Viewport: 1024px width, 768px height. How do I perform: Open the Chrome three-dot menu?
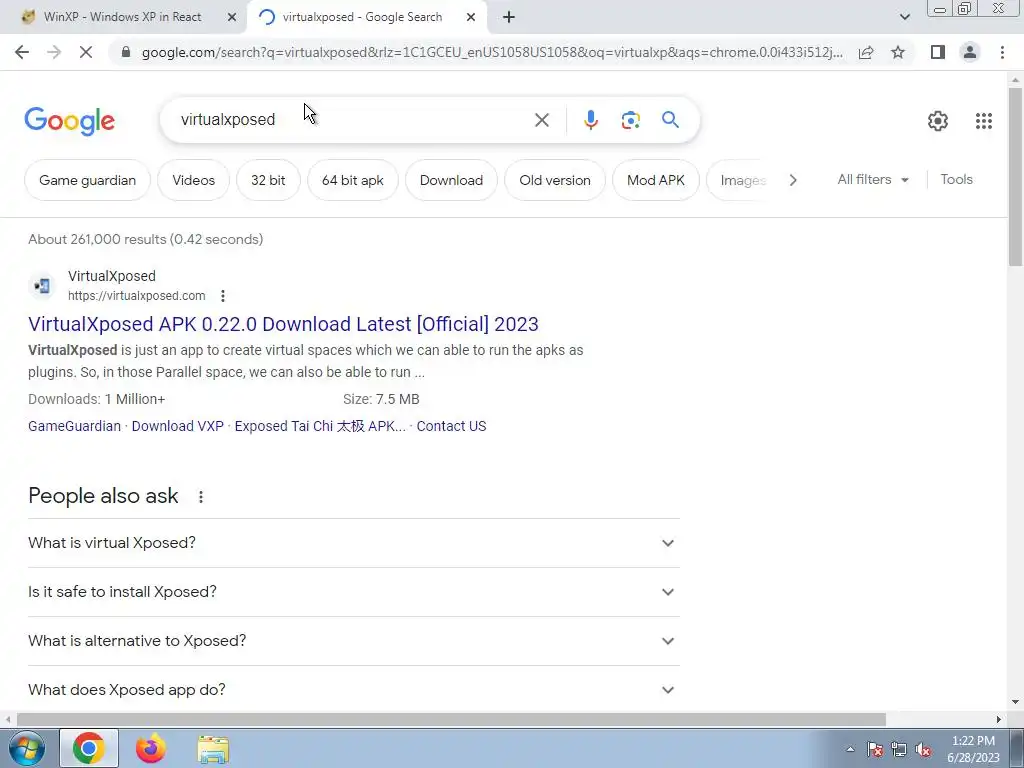coord(1002,52)
